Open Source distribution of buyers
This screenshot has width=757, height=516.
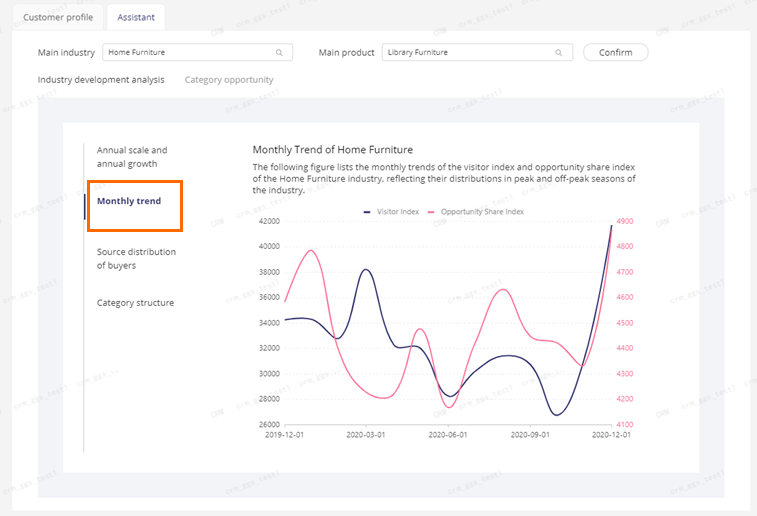136,258
